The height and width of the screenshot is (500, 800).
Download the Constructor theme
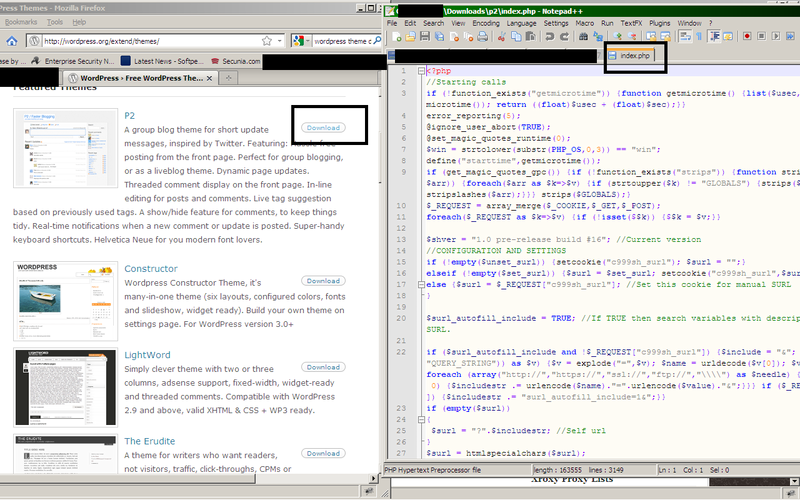point(323,281)
